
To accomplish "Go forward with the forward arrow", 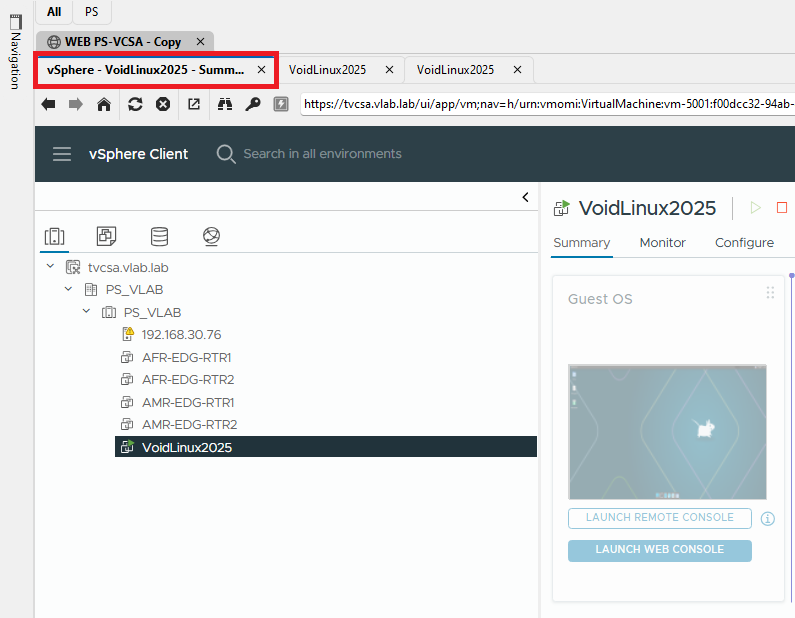I will pyautogui.click(x=76, y=104).
